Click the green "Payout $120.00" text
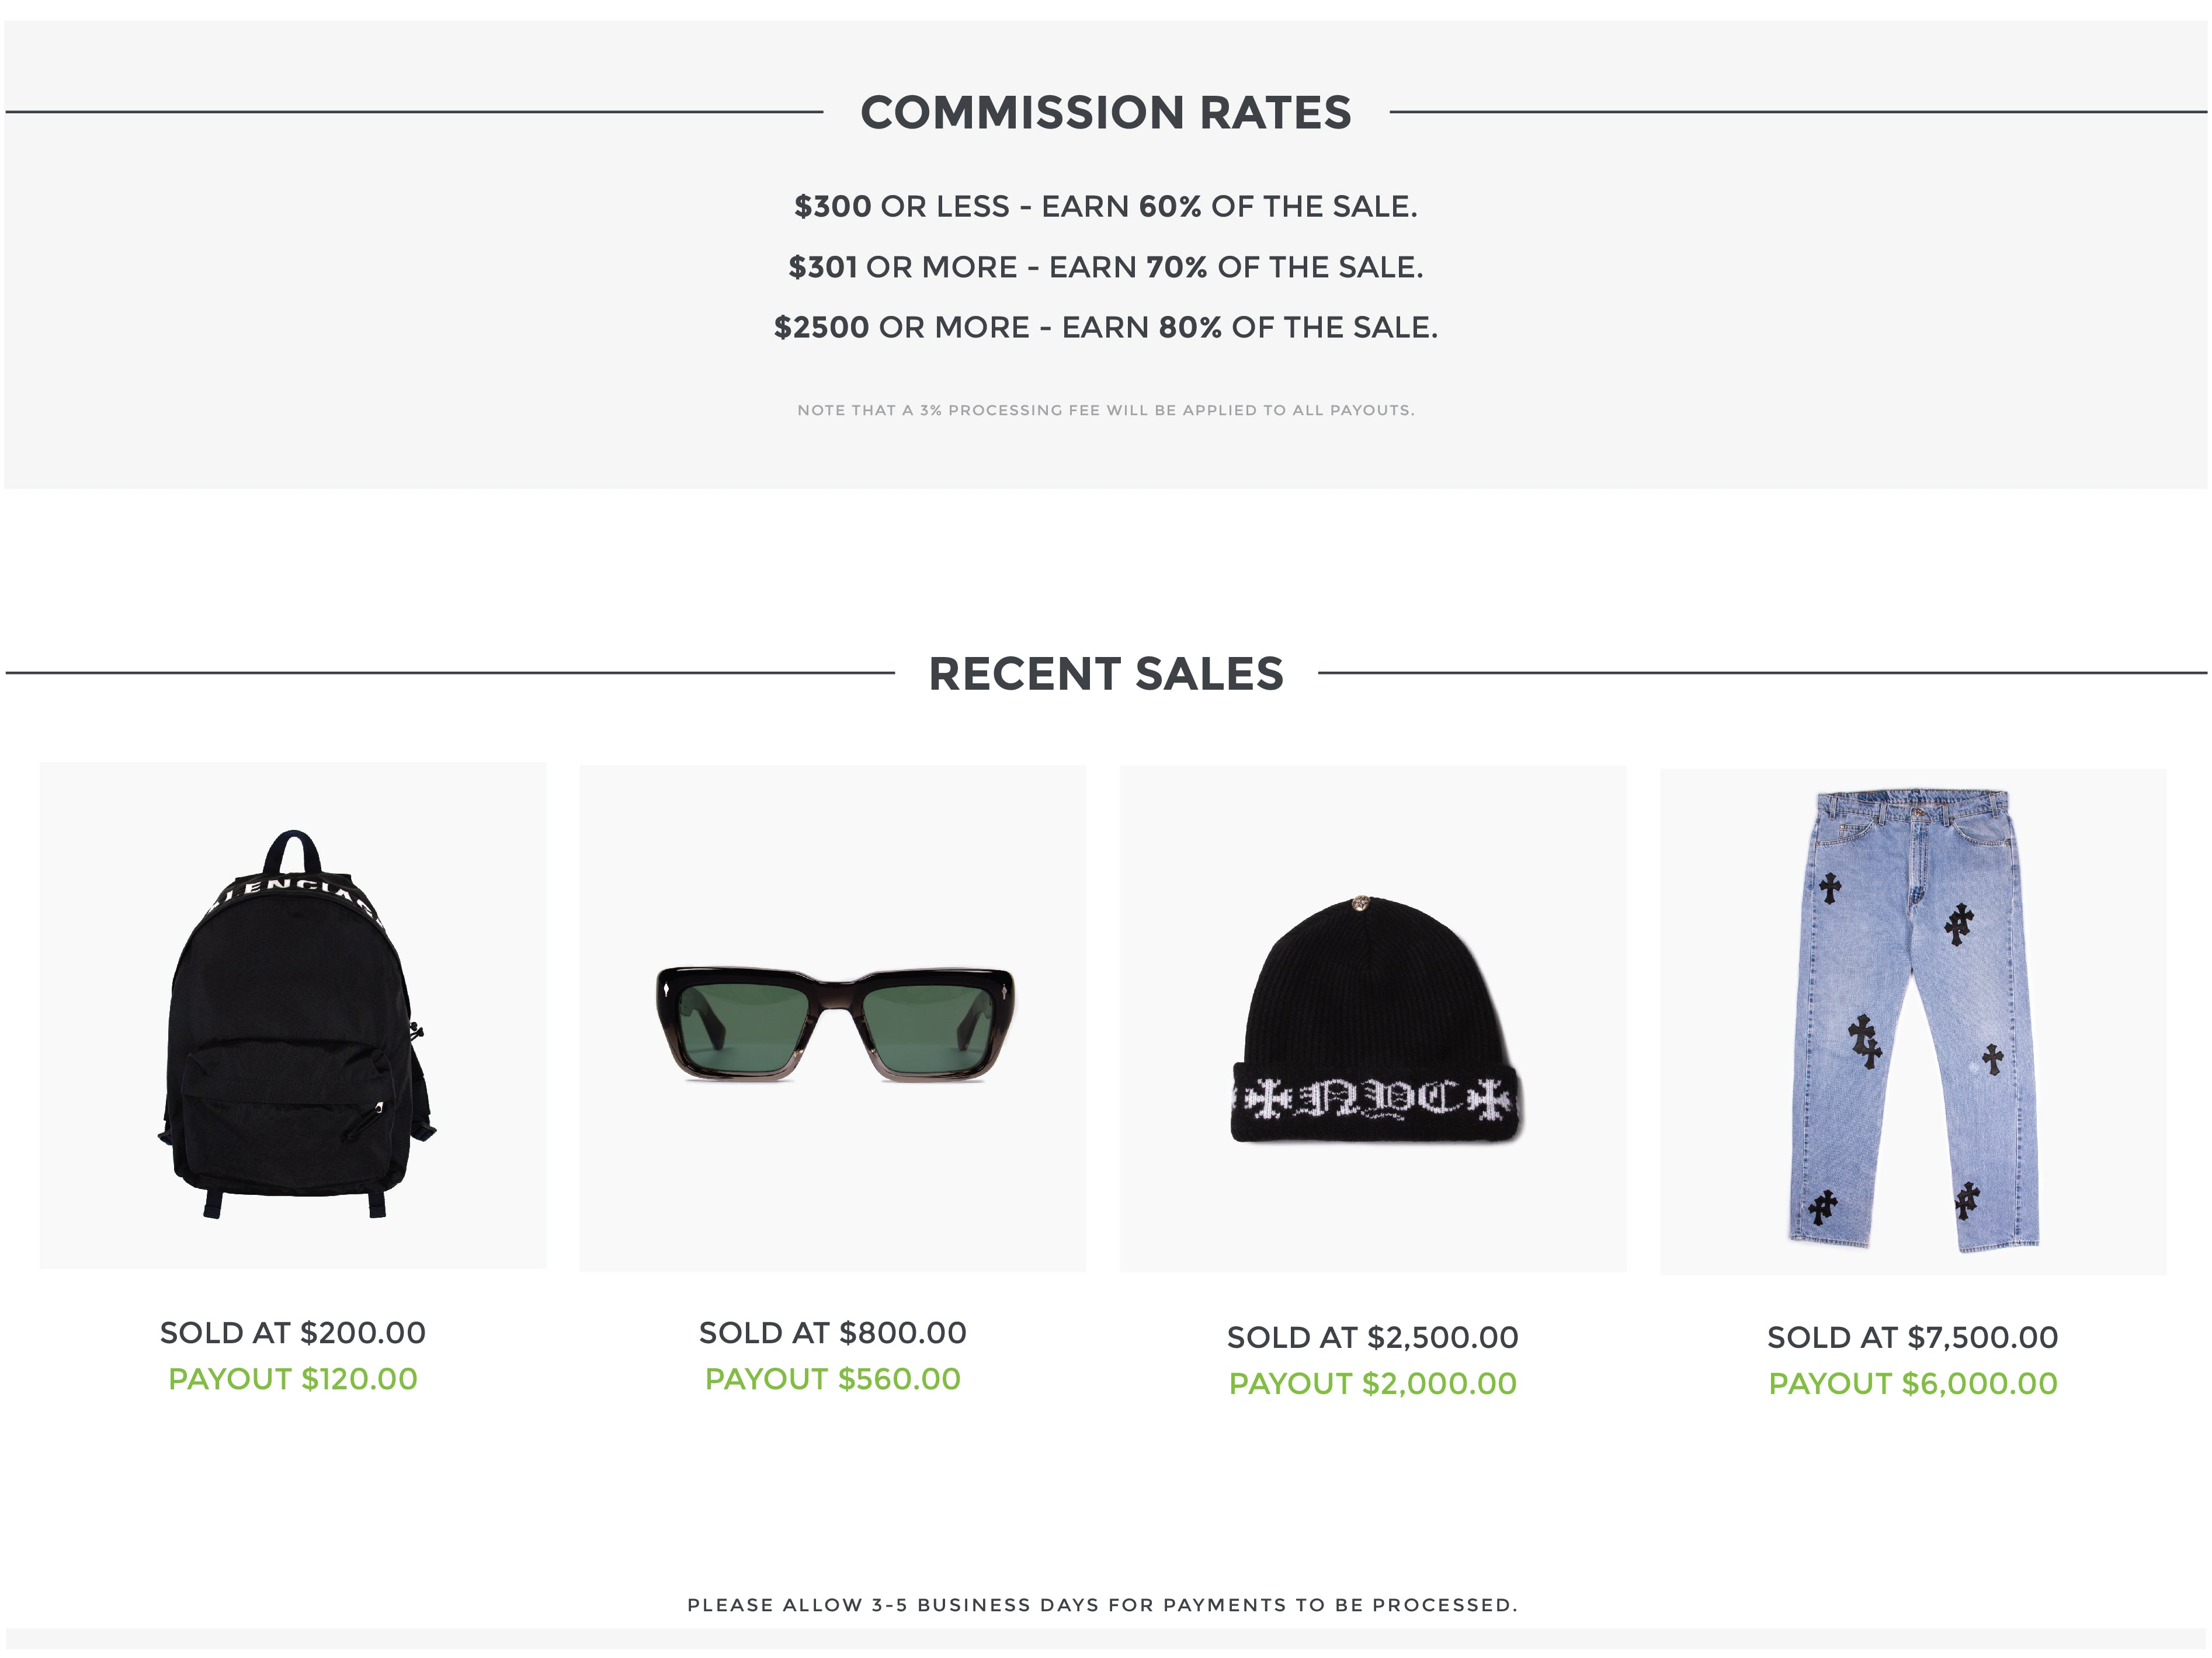The height and width of the screenshot is (1658, 2212). 293,1379
